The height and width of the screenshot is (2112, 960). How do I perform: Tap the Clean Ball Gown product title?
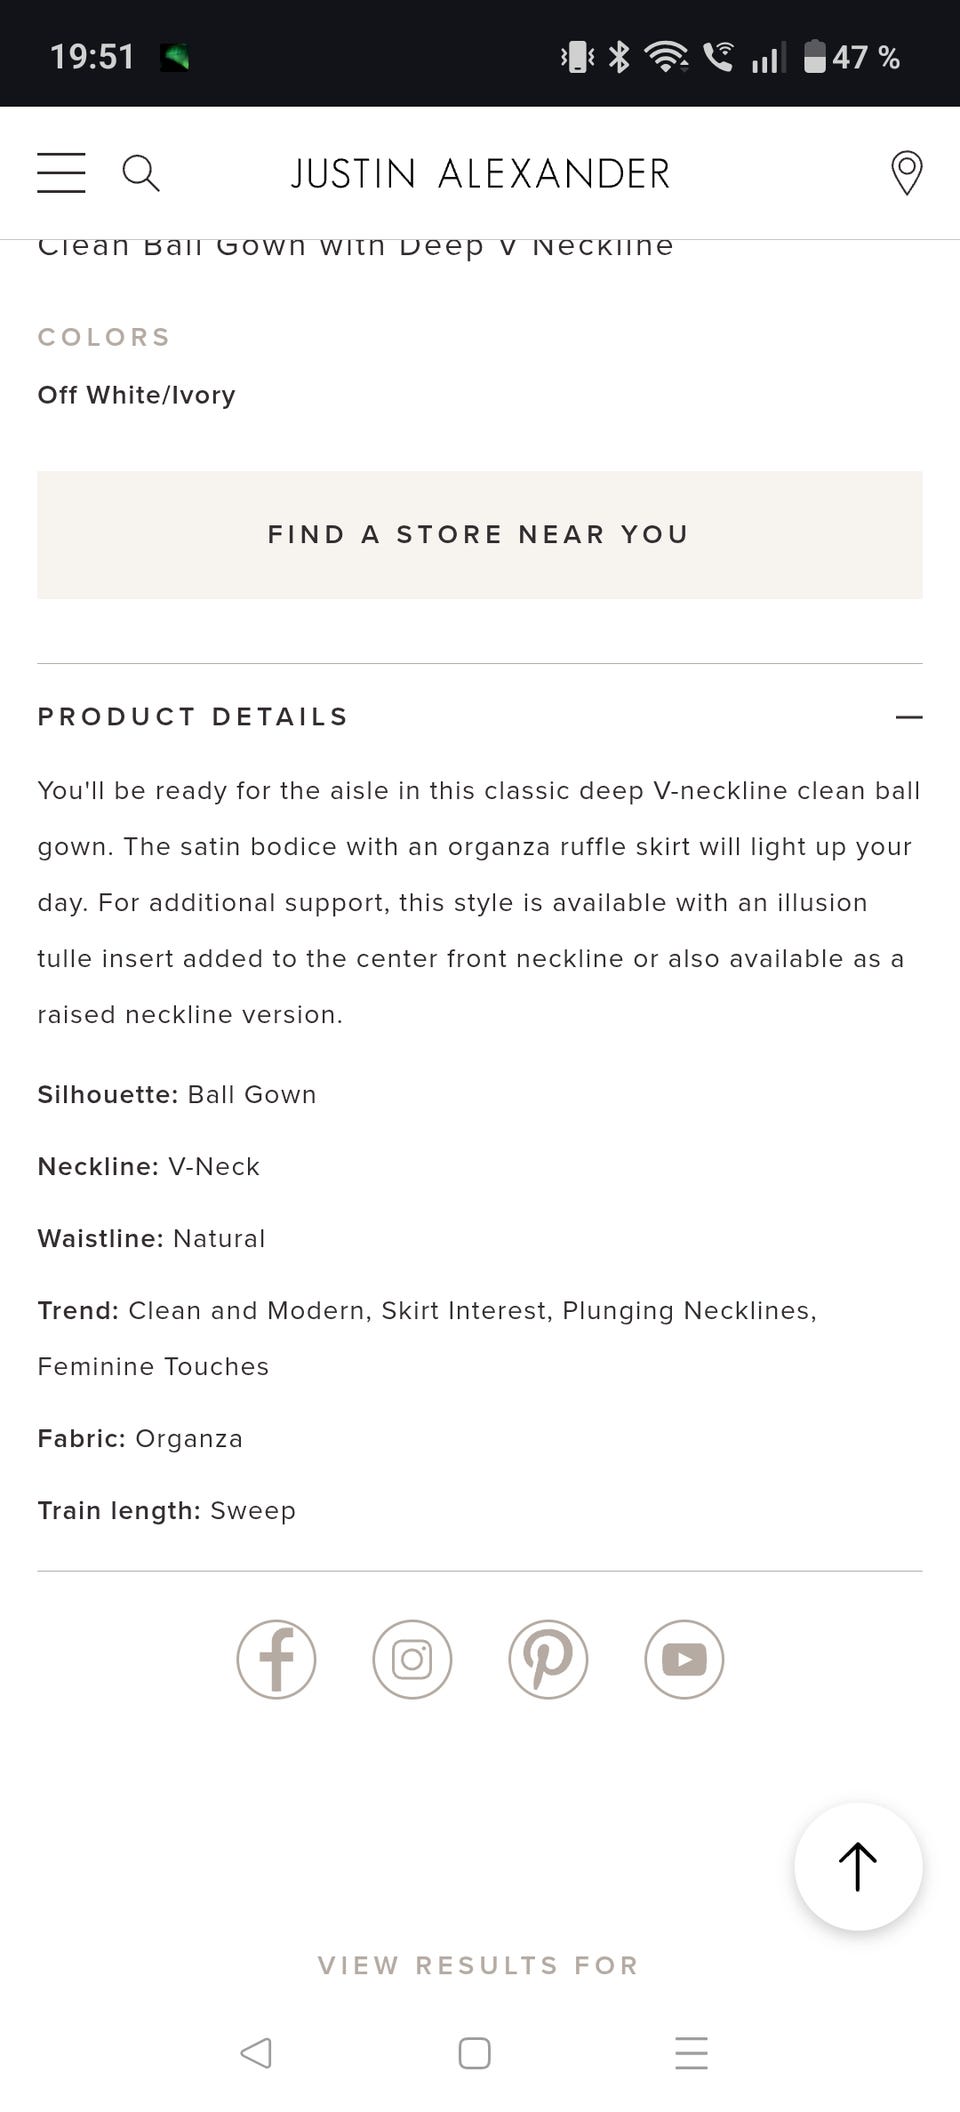click(356, 245)
